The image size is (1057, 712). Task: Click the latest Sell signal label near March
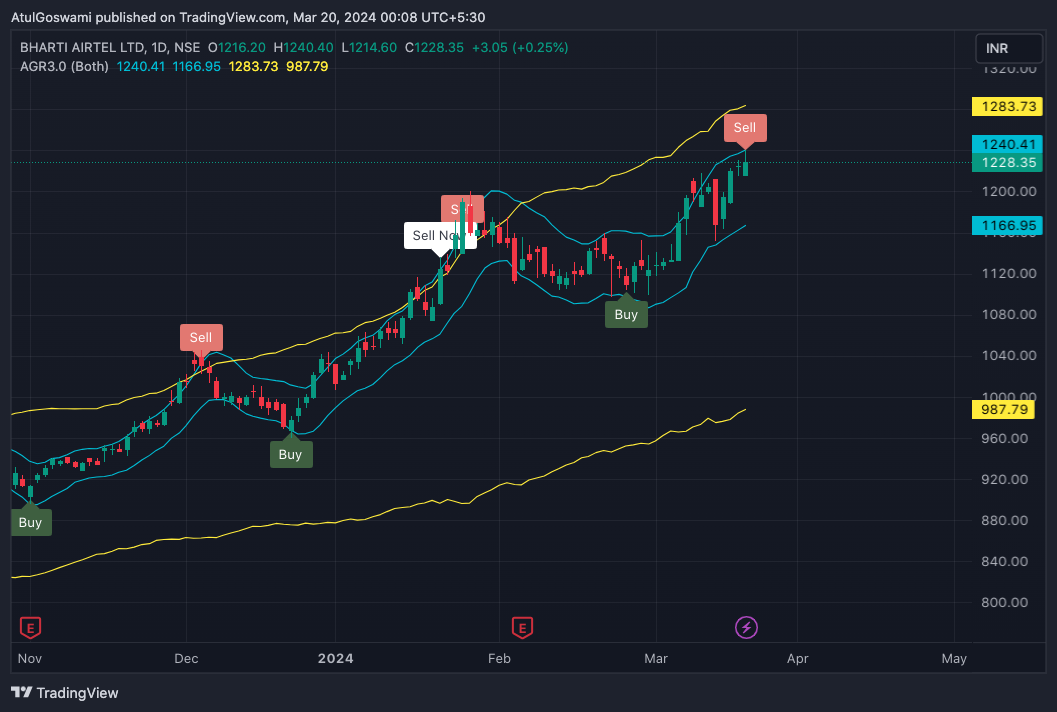745,128
